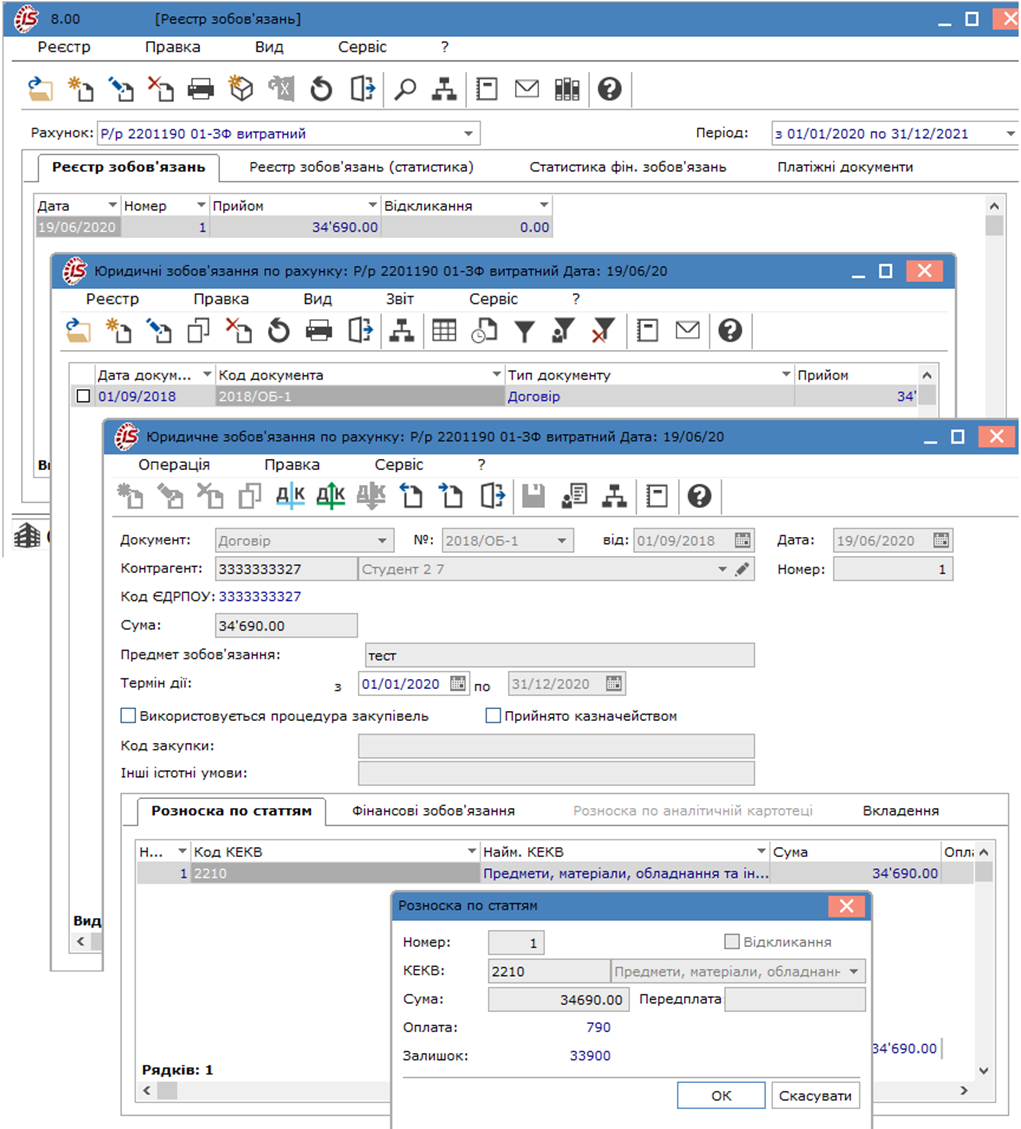The height and width of the screenshot is (1129, 1021).
Task: Click the green ДК posting icon
Action: point(330,496)
